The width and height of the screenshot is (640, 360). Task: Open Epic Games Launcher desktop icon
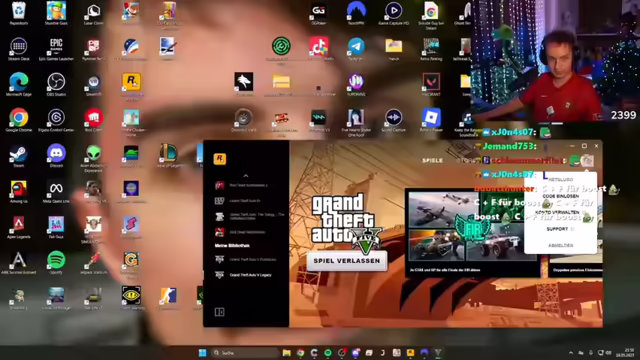pos(56,49)
